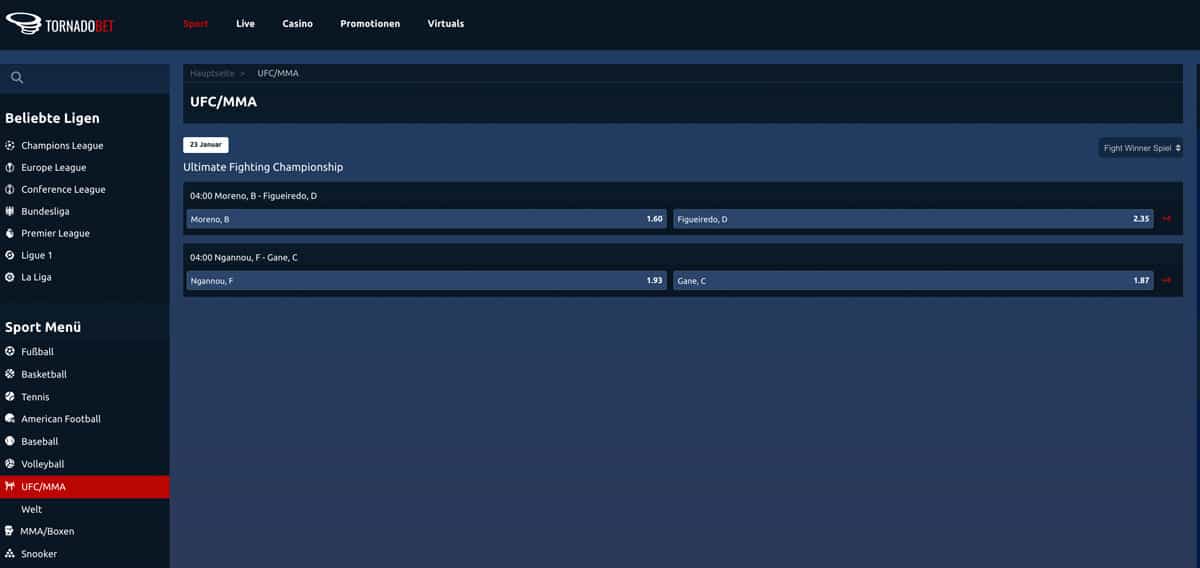Open the Promotionen tab
The width and height of the screenshot is (1200, 568).
[370, 24]
